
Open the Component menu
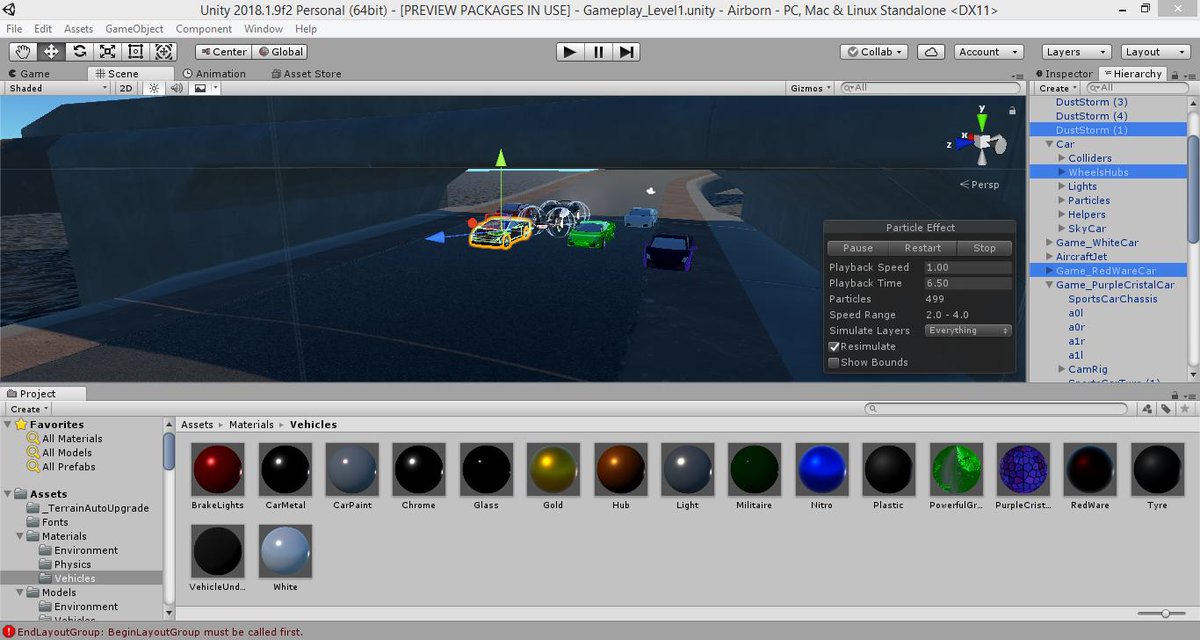(204, 29)
